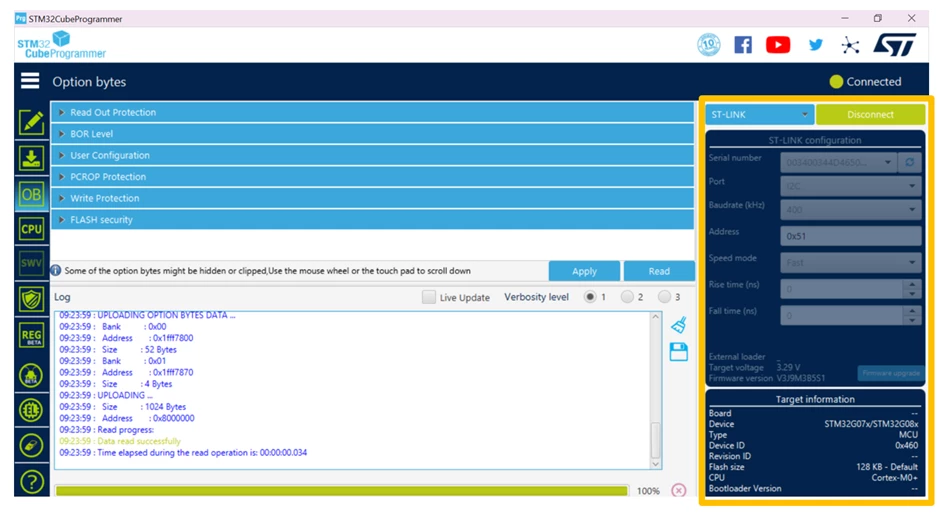Click the Firmware upgrade button

click(891, 373)
